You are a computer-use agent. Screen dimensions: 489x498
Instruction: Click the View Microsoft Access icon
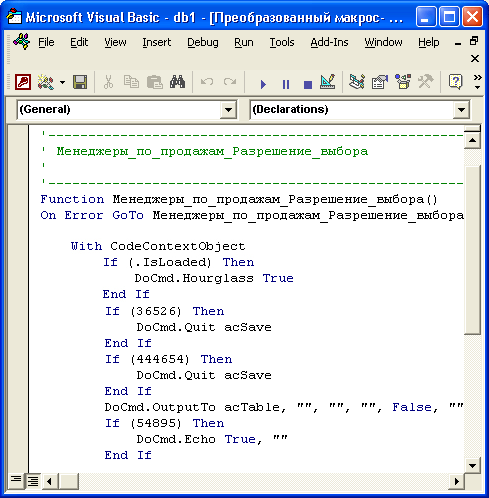[x=23, y=82]
